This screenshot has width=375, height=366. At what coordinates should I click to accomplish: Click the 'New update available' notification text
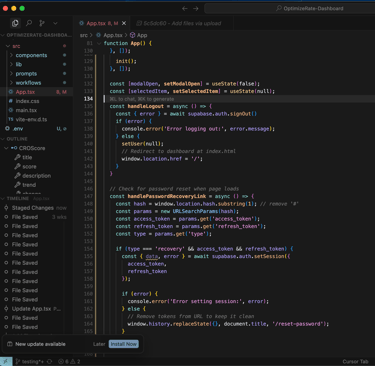(x=40, y=344)
